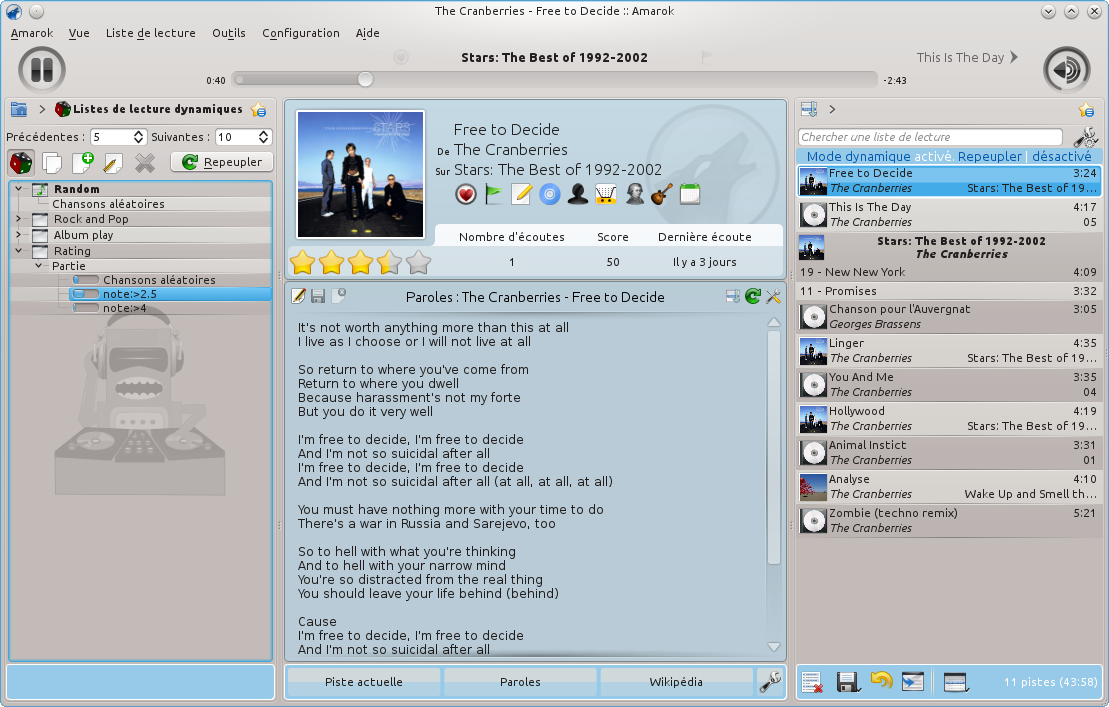The height and width of the screenshot is (707, 1109).
Task: Click the désactivé link to disable dynamic mode
Action: (x=1062, y=156)
